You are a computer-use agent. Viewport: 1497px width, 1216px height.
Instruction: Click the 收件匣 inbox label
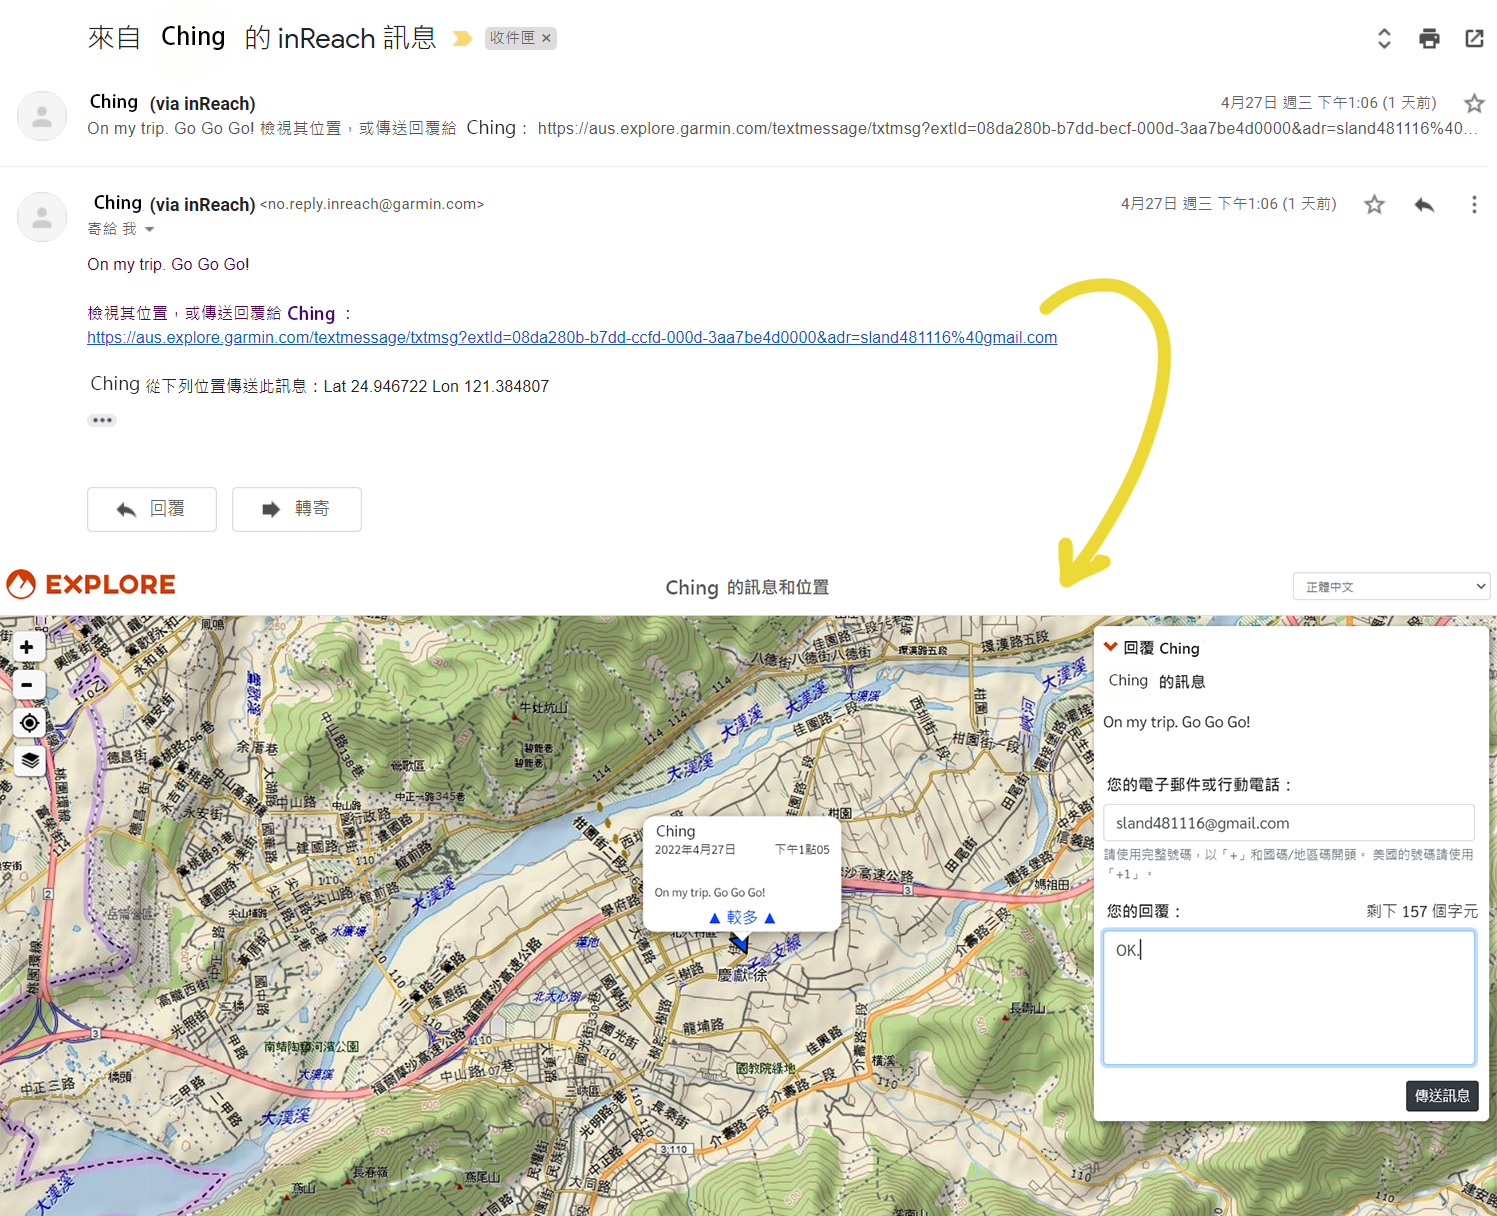(512, 38)
